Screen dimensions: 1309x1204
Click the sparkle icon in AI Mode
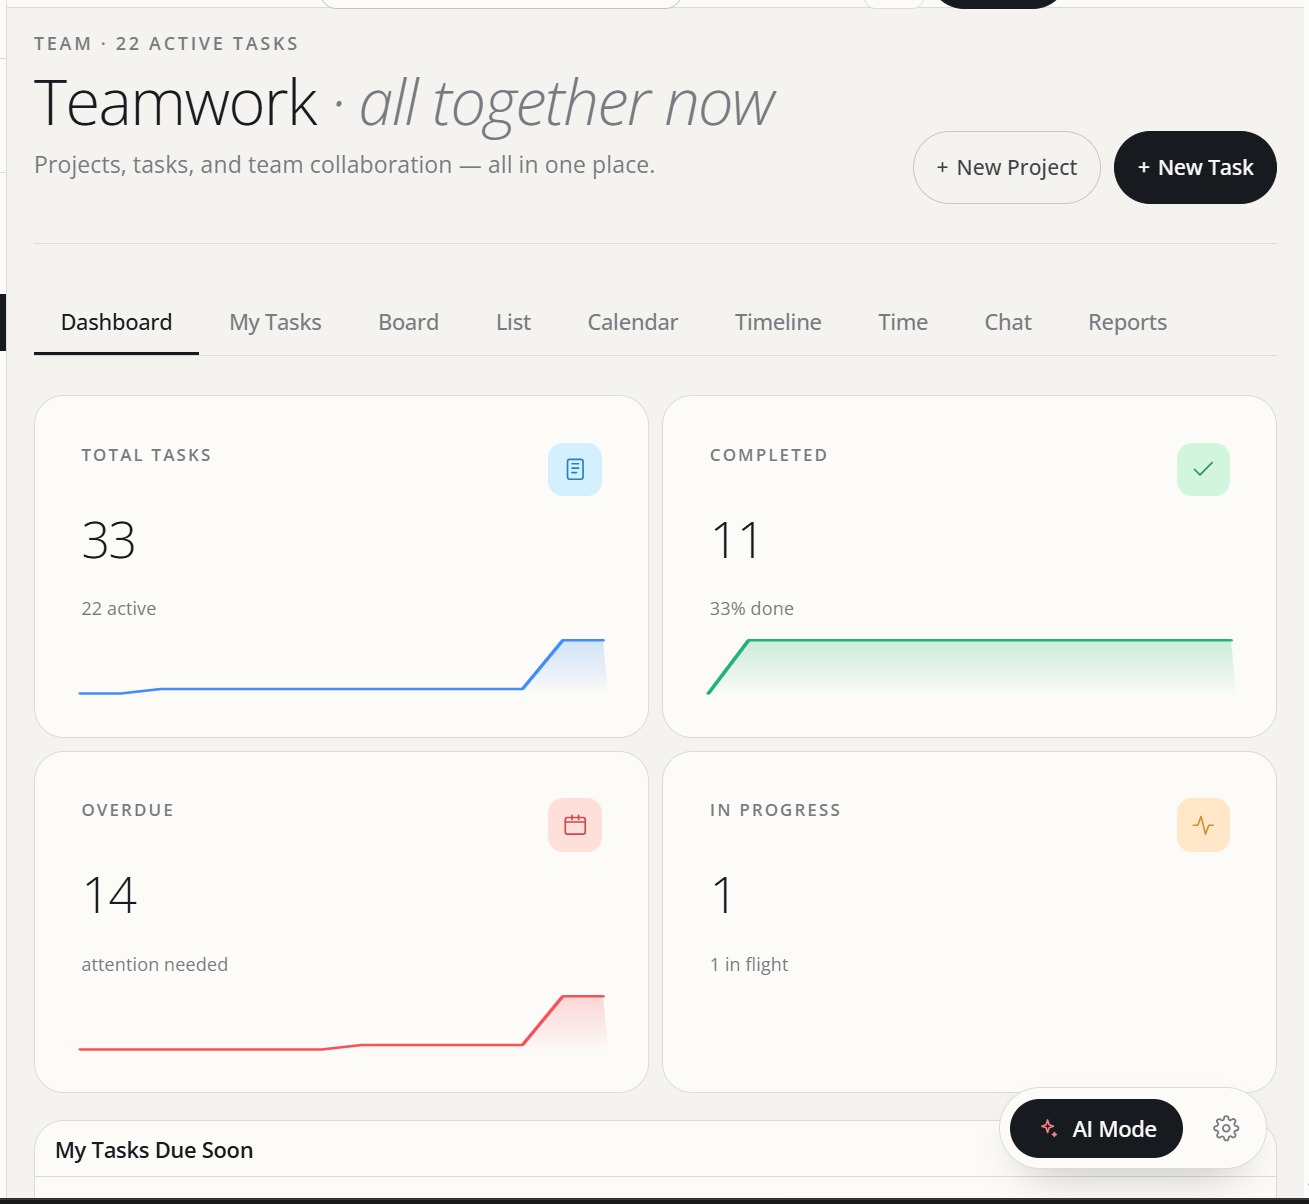tap(1049, 1129)
